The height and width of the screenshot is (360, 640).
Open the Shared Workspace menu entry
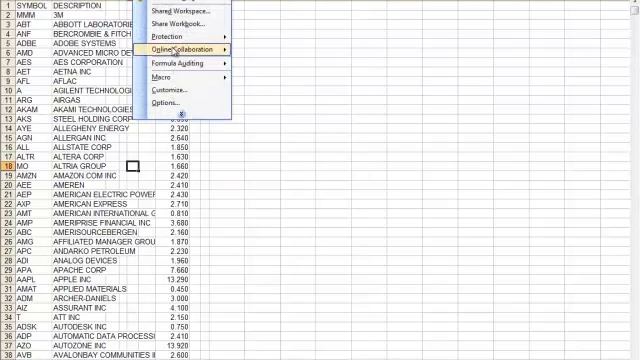point(182,11)
